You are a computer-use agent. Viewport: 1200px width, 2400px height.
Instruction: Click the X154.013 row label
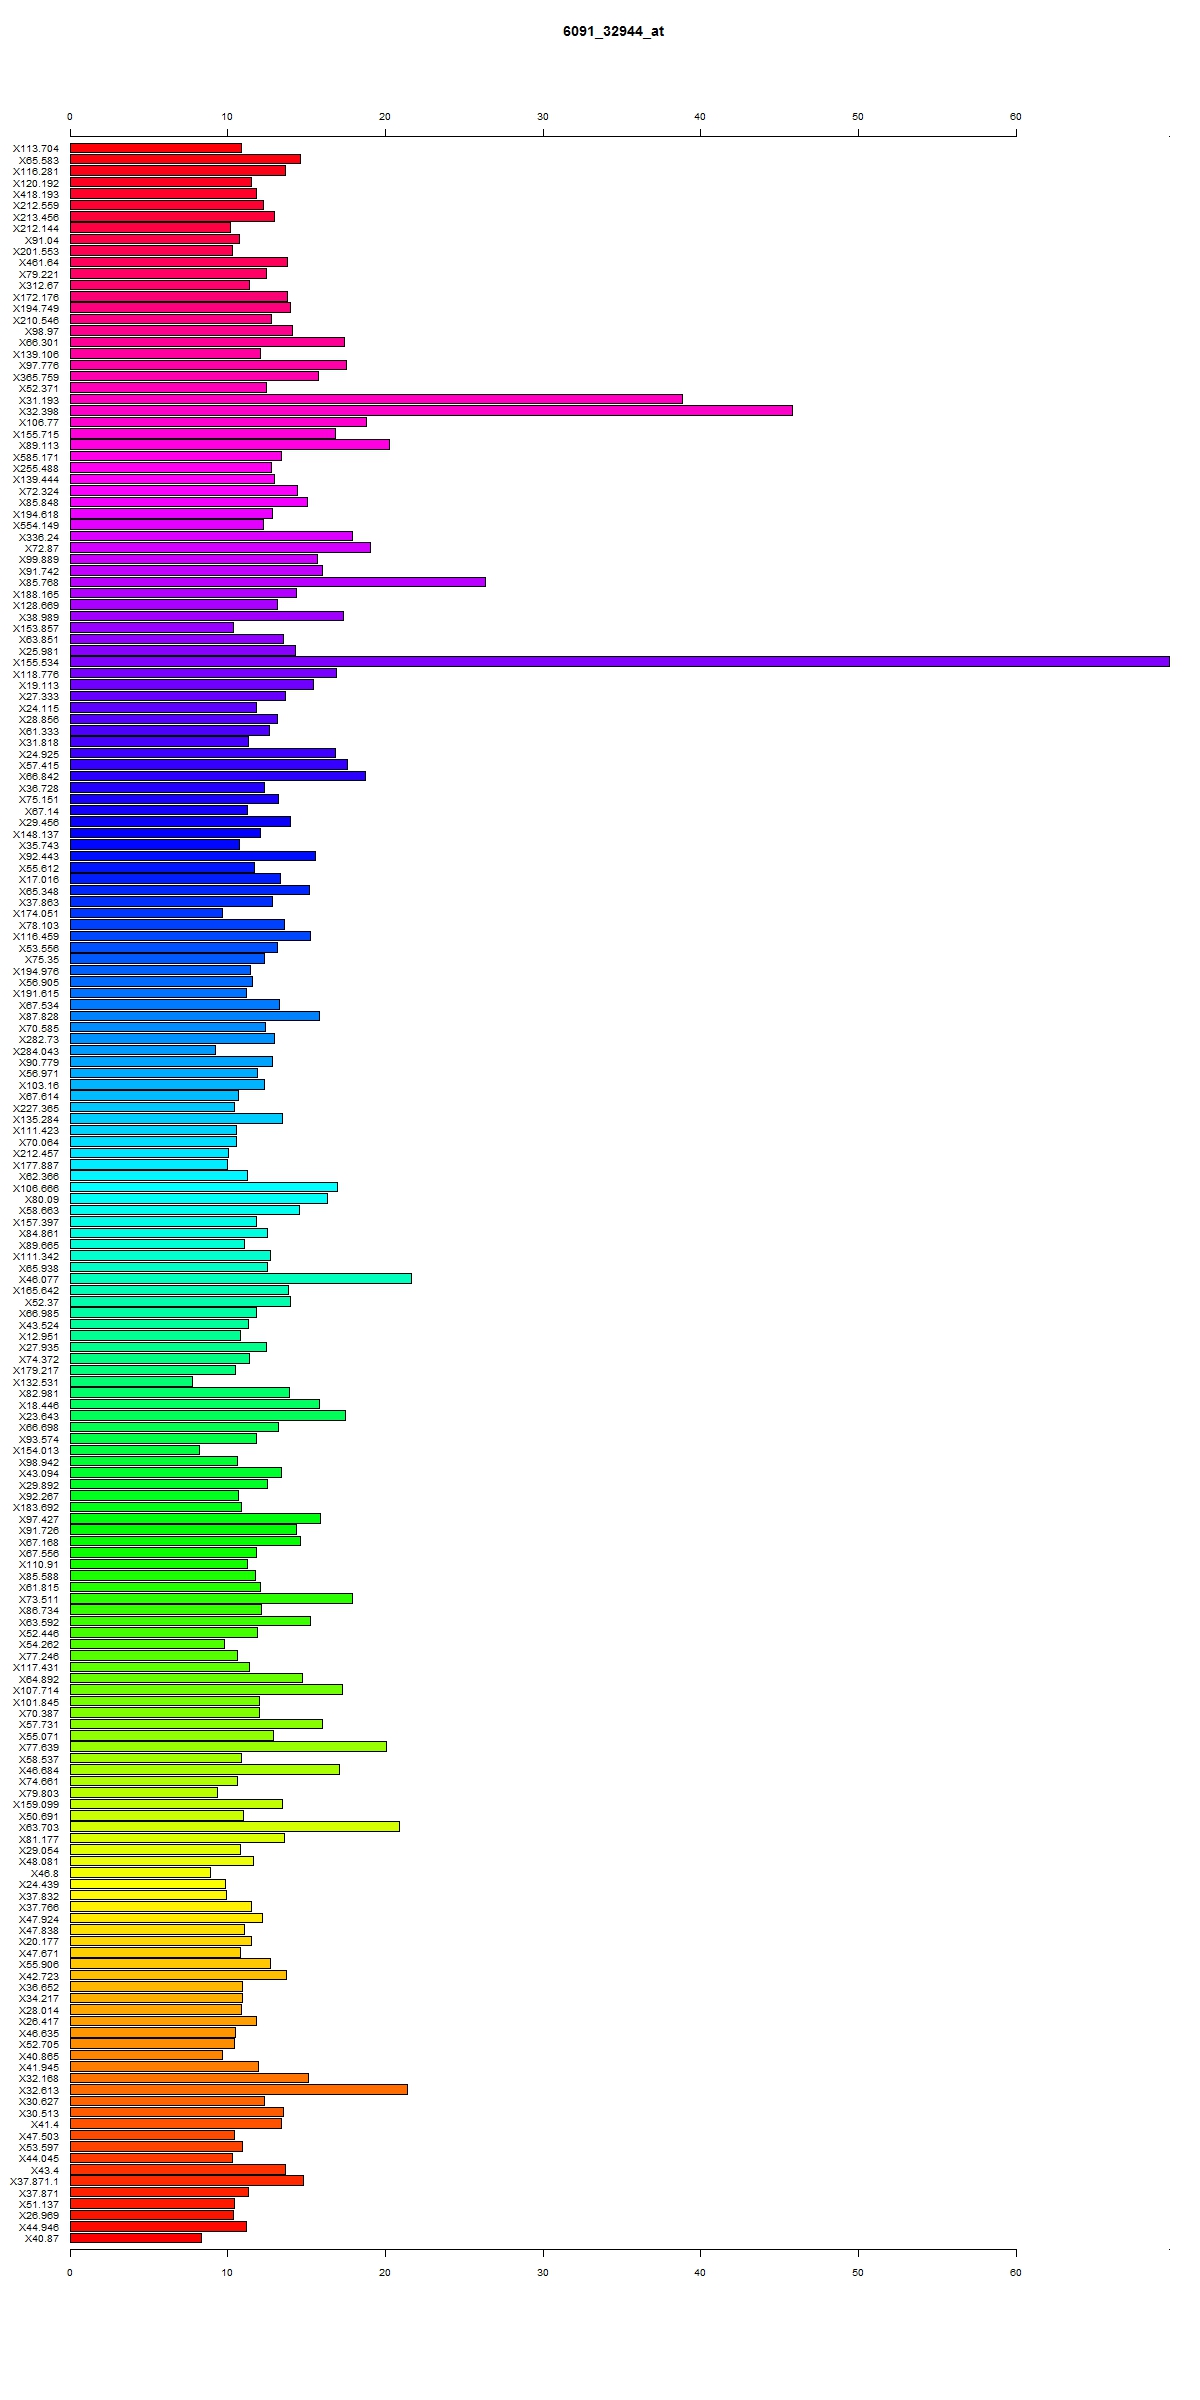[x=36, y=1451]
